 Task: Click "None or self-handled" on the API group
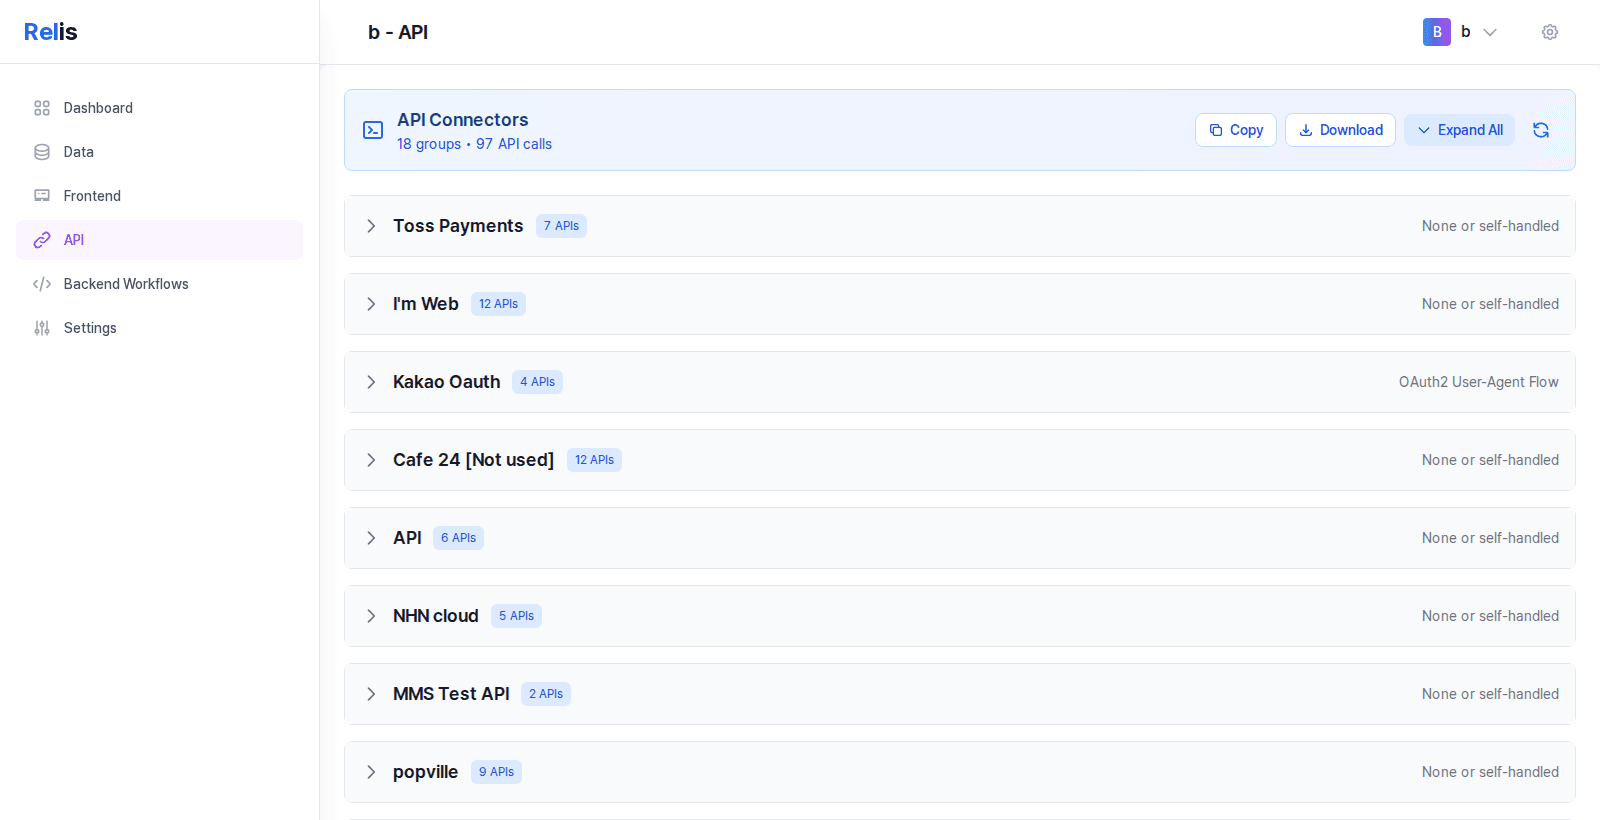tap(1490, 538)
